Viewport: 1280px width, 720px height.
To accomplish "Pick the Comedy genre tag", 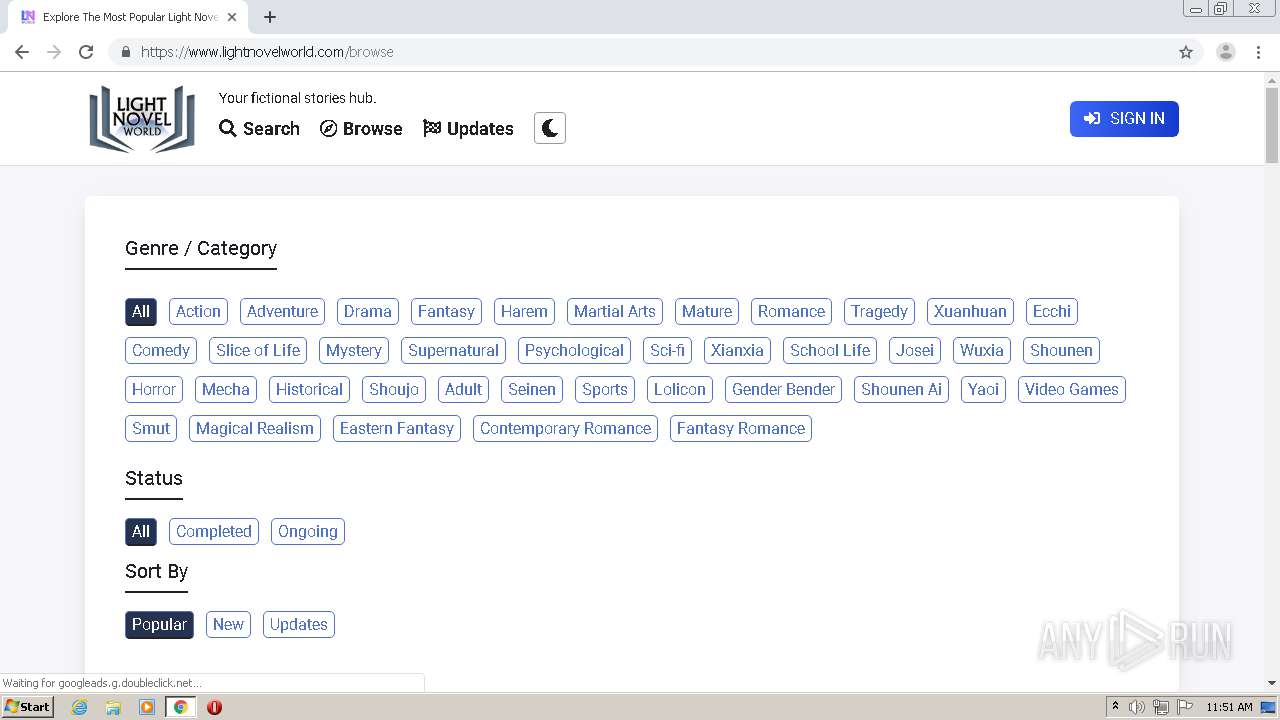I will (161, 350).
